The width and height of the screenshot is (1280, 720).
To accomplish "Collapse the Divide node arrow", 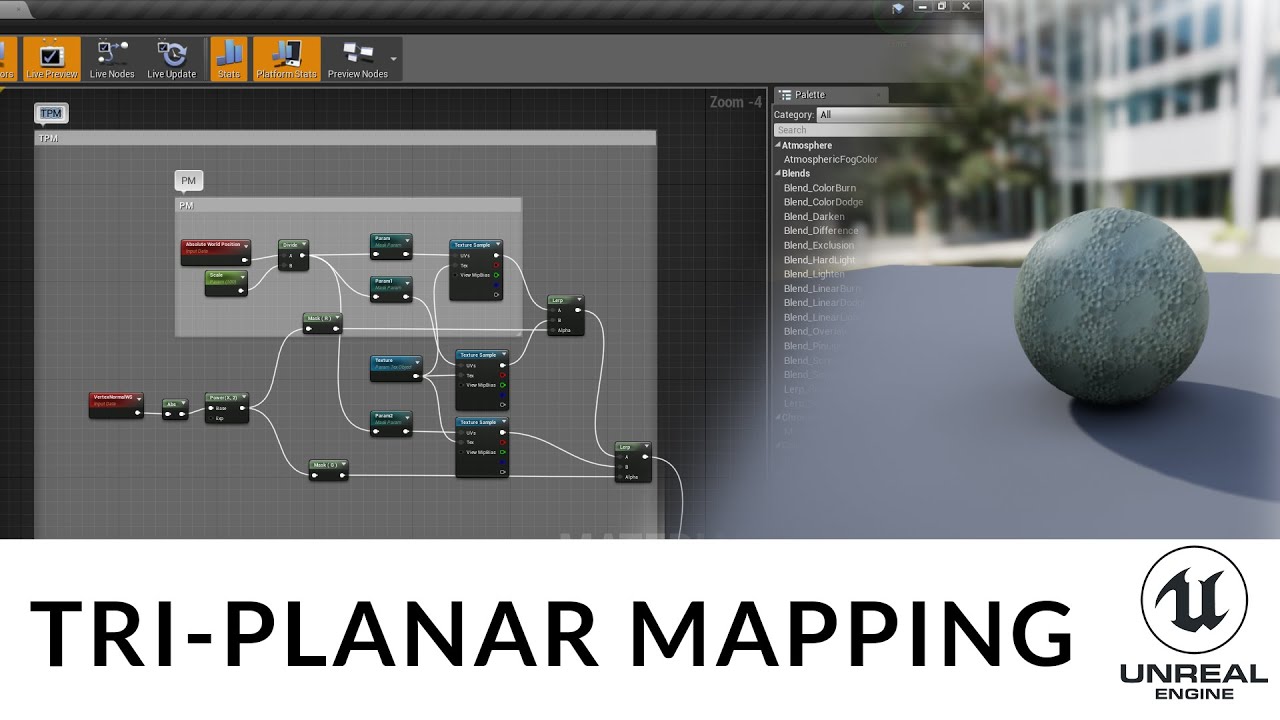I will [303, 244].
